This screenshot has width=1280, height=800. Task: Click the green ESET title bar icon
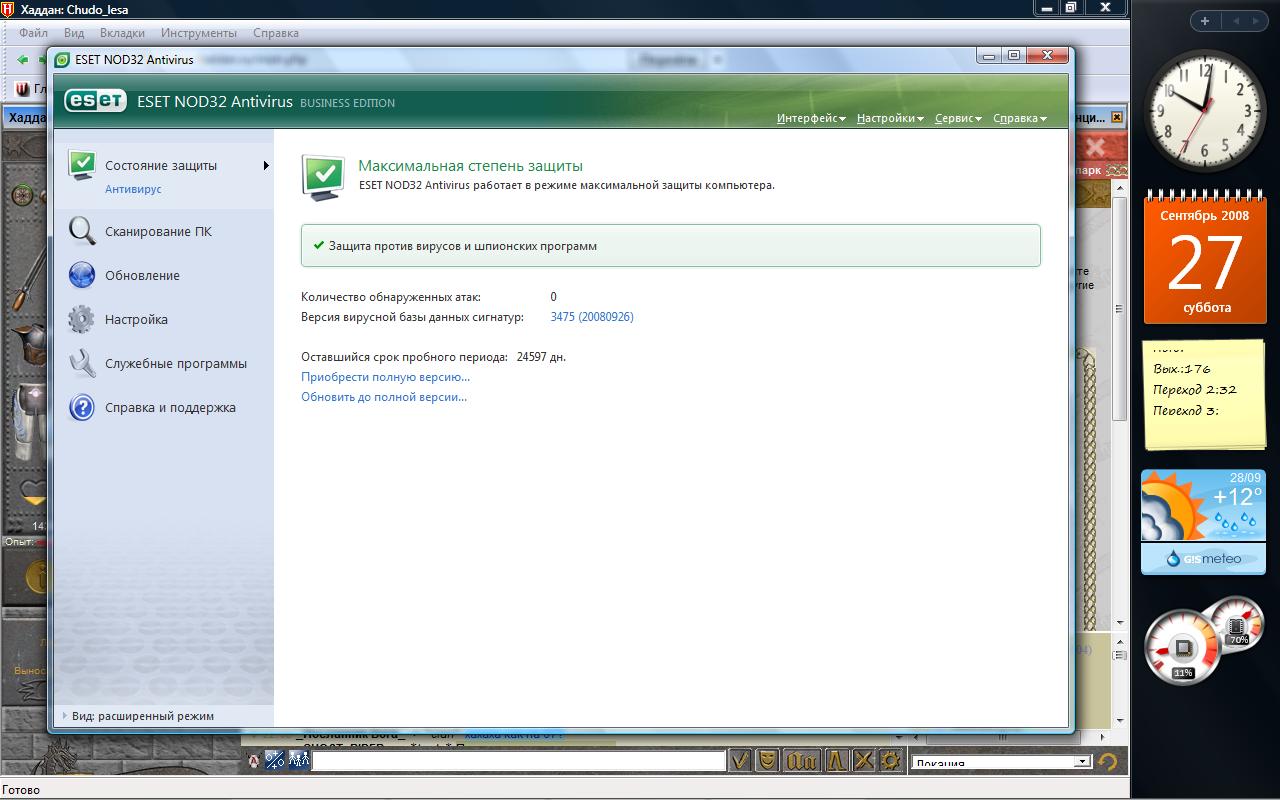[x=63, y=60]
